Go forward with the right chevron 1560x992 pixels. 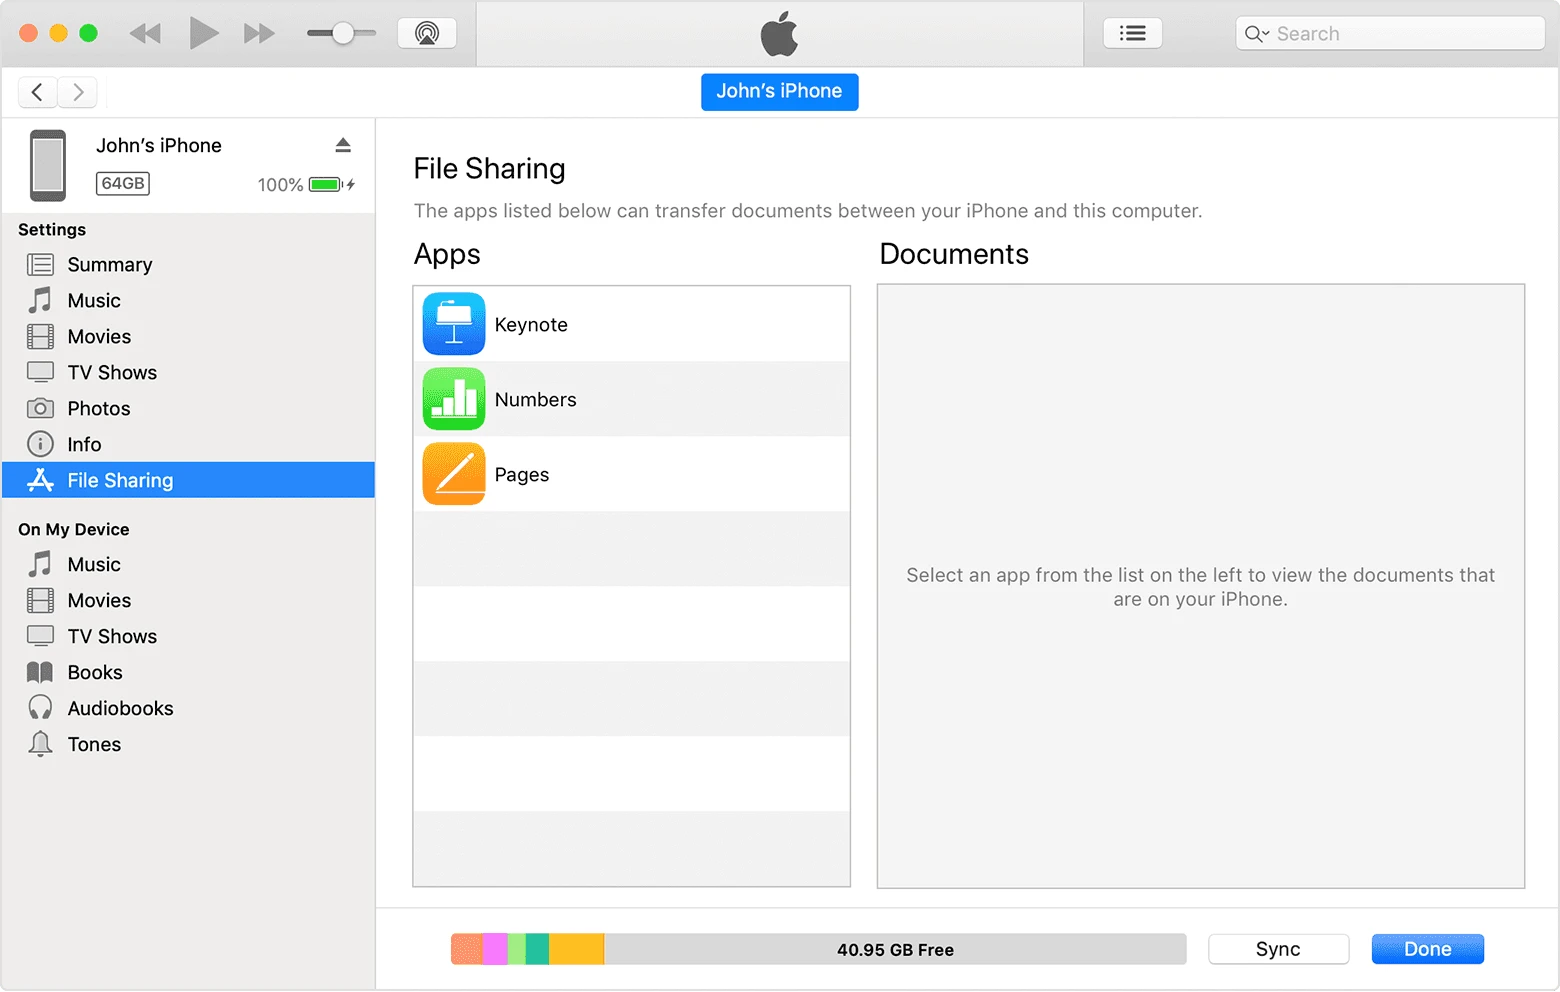[x=77, y=92]
